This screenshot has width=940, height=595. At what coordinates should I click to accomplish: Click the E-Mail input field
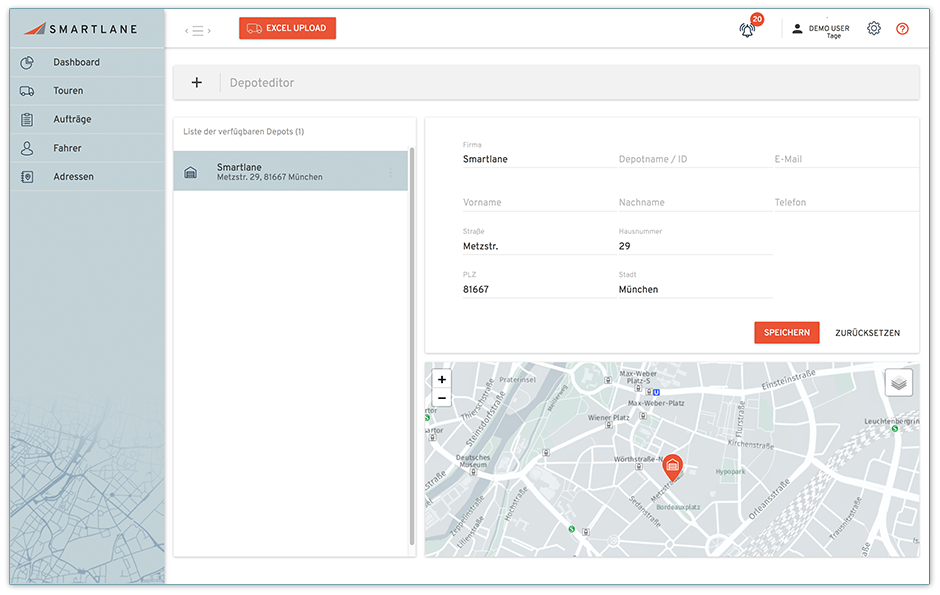point(846,159)
